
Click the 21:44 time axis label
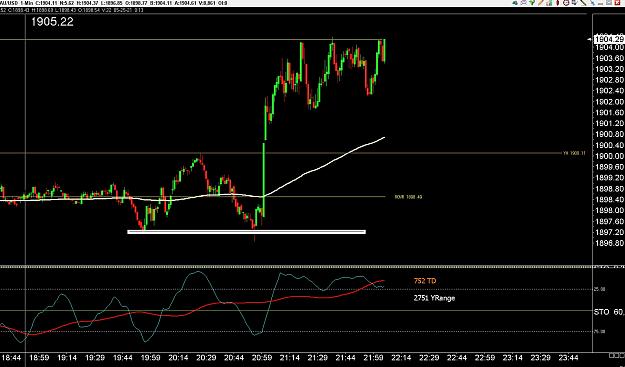345,357
